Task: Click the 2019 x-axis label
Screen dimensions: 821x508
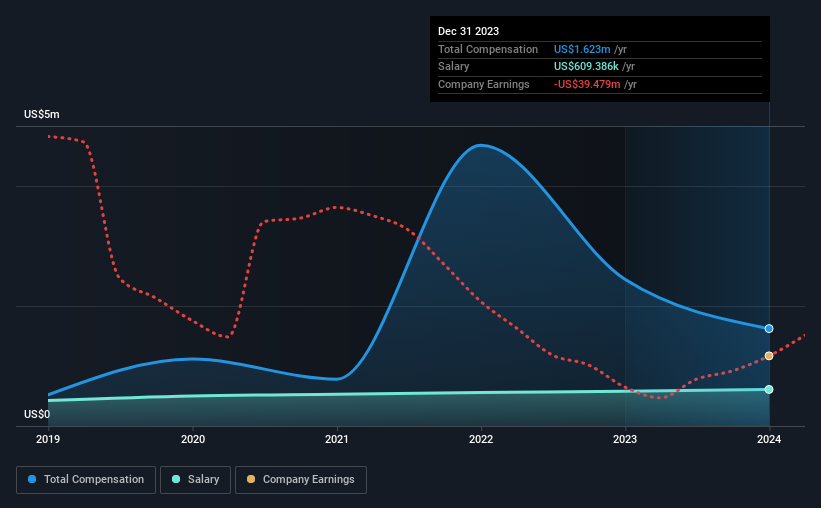Action: click(48, 439)
